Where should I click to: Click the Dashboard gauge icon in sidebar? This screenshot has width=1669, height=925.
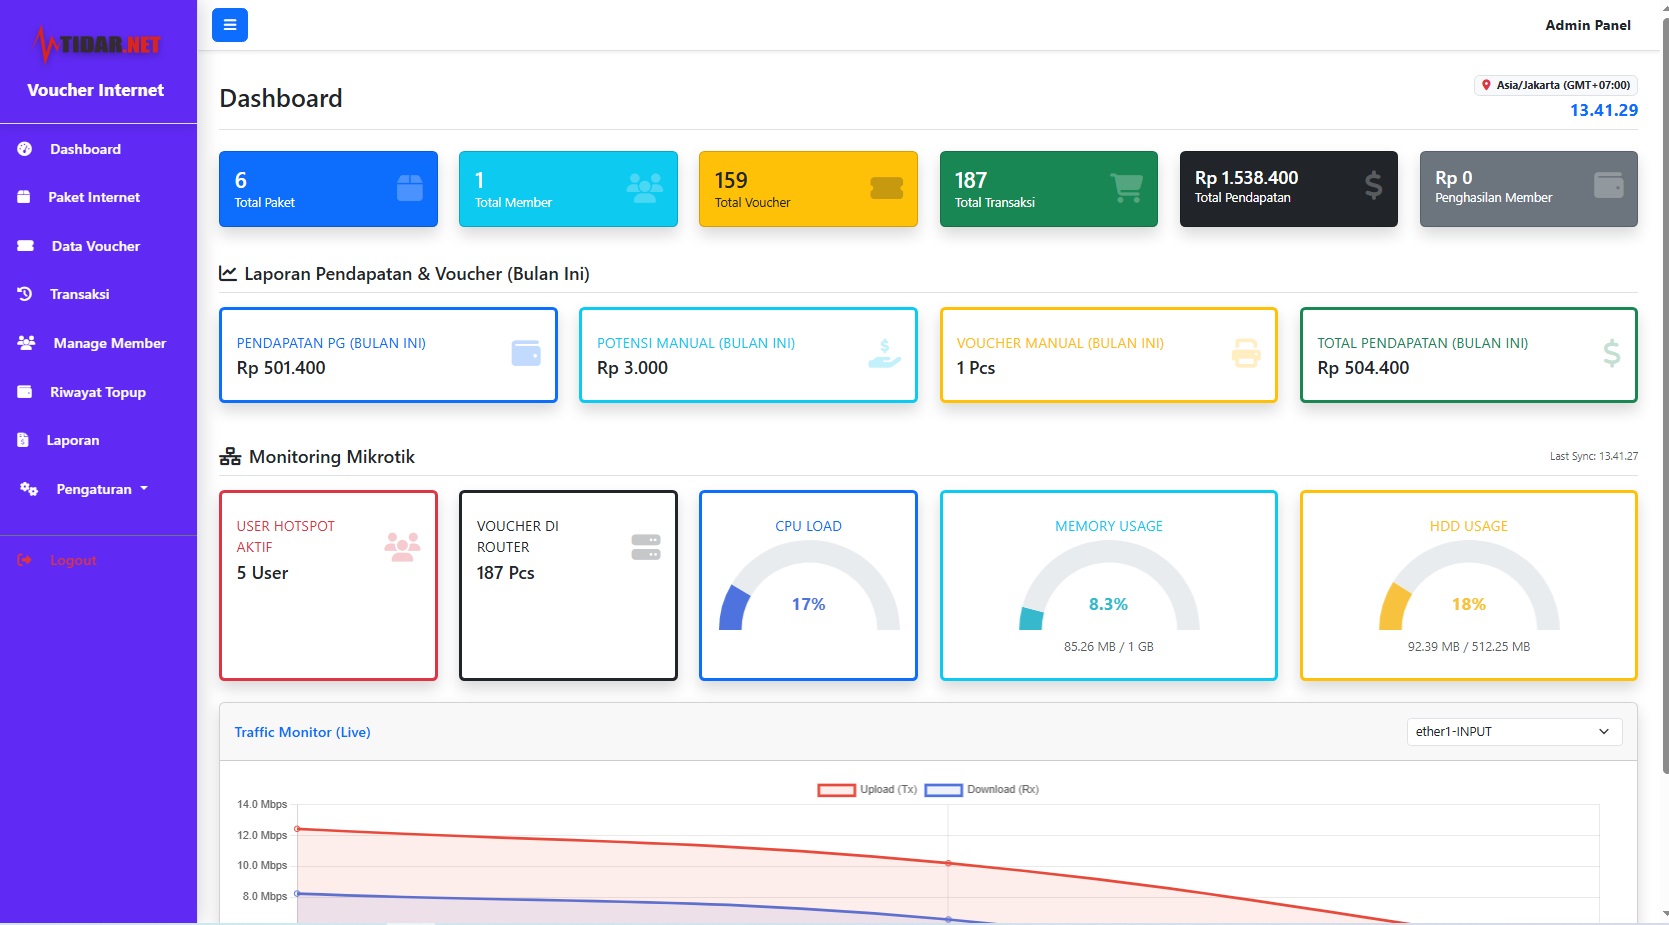pyautogui.click(x=25, y=149)
